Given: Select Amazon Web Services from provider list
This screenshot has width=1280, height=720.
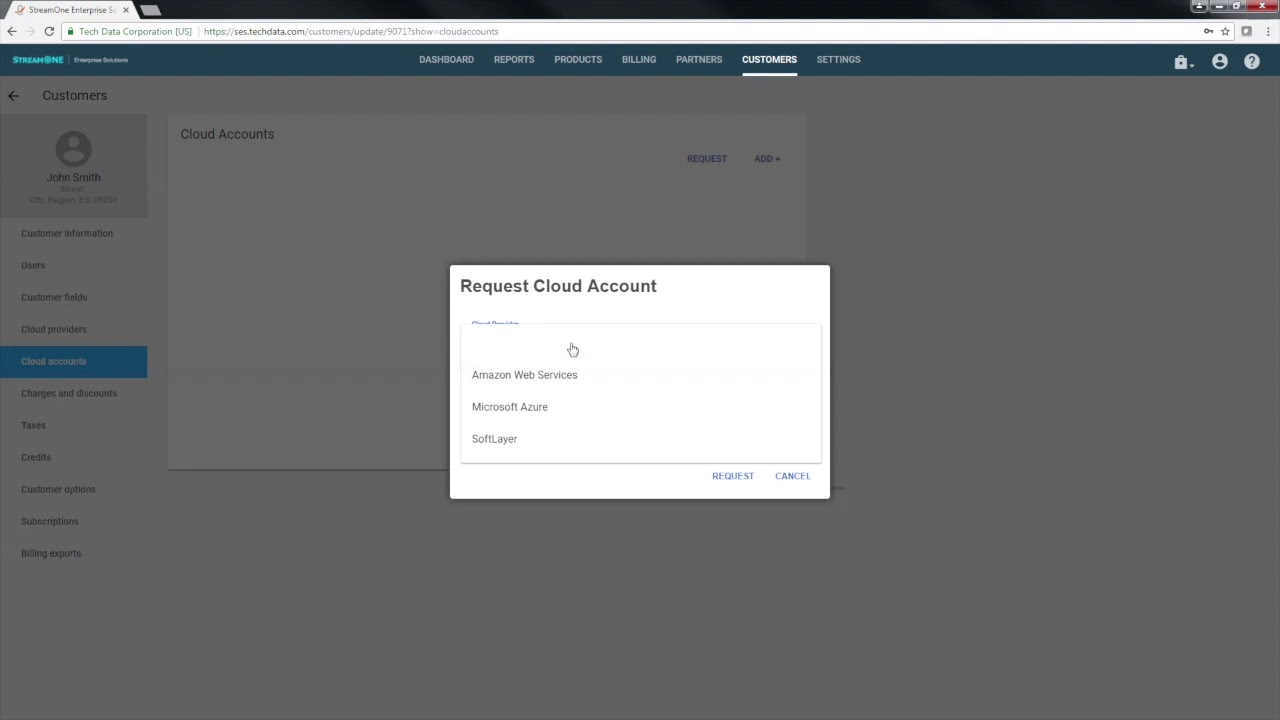Looking at the screenshot, I should 640,375.
